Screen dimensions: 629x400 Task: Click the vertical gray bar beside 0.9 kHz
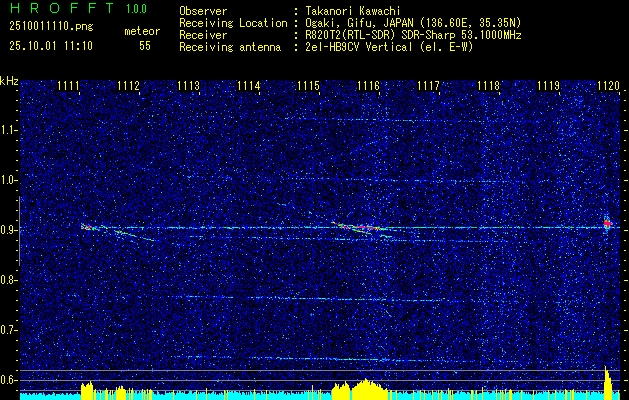click(x=19, y=231)
